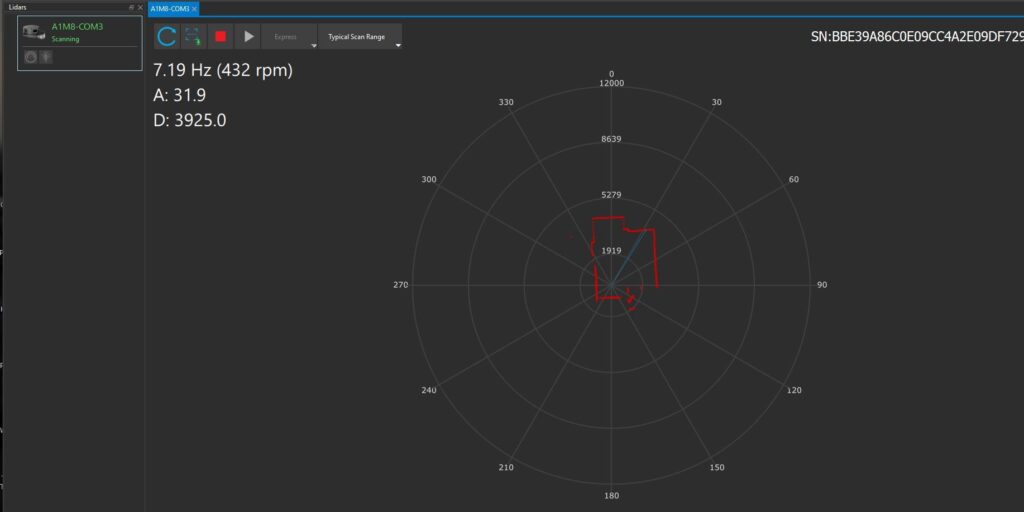Close the Lidars panel

coord(139,7)
